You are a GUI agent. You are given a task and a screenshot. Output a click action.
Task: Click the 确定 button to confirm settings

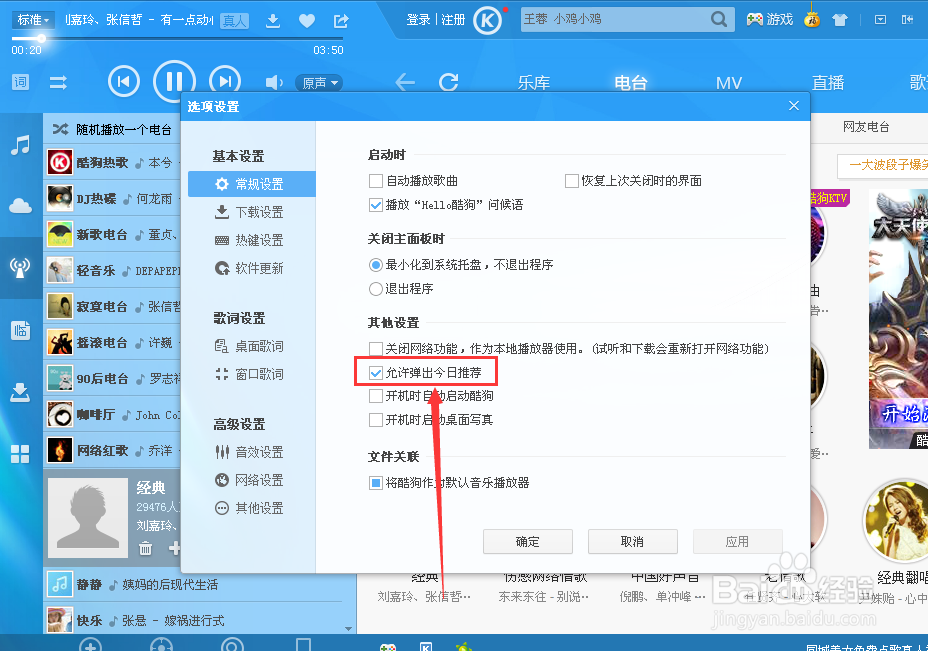tap(527, 541)
